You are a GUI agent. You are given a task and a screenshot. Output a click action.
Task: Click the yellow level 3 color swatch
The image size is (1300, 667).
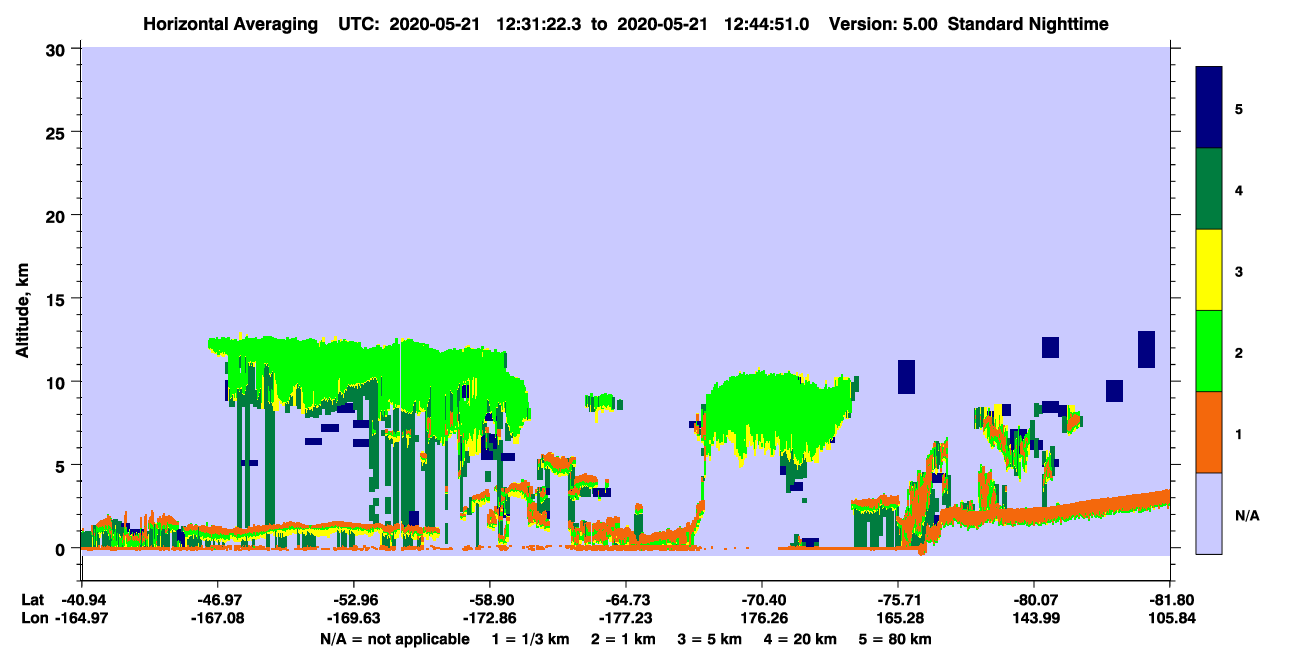[1209, 270]
